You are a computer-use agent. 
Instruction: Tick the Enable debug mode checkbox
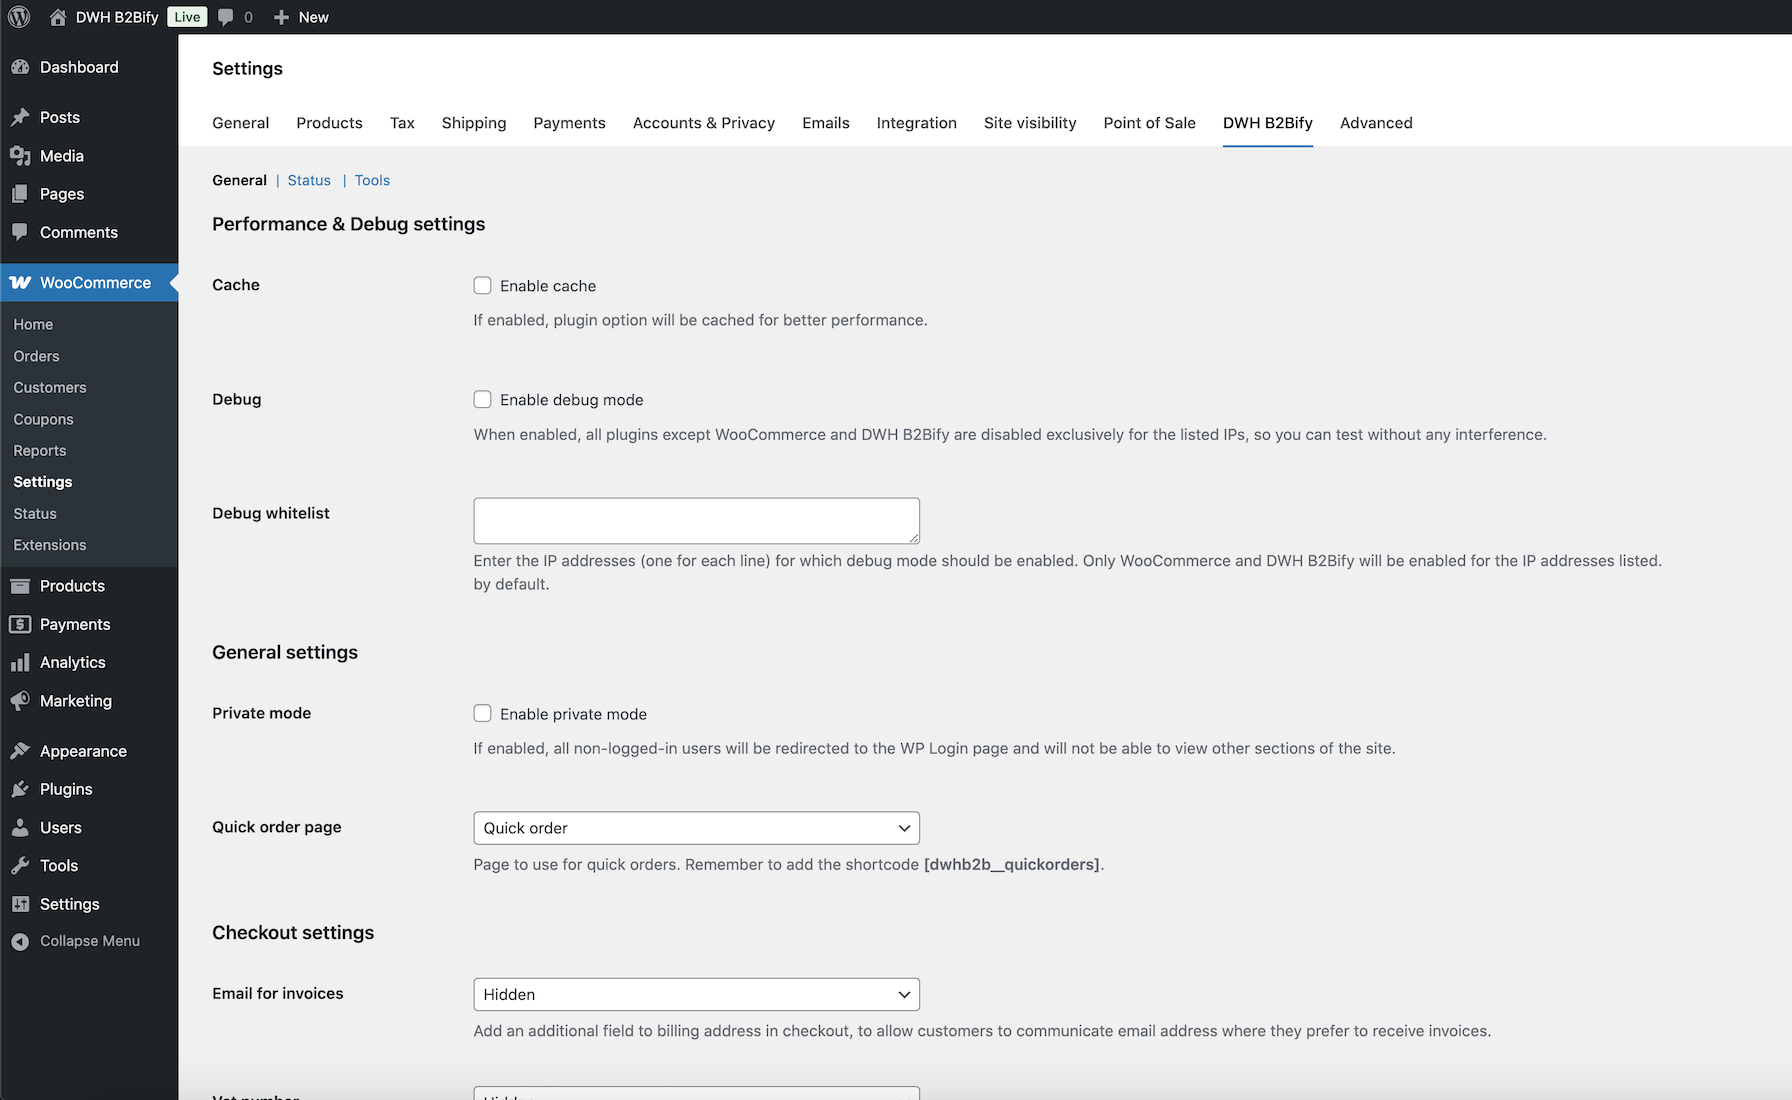(482, 399)
